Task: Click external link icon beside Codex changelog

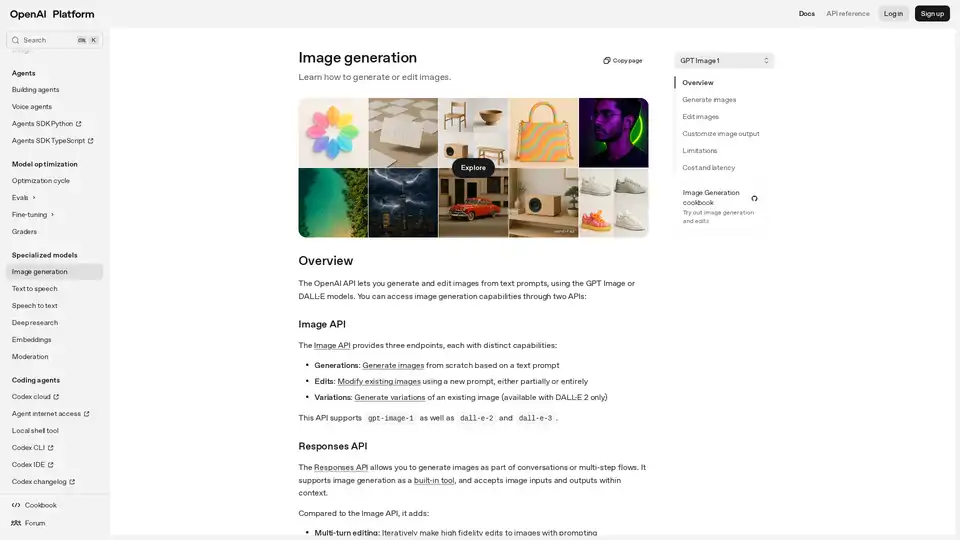Action: click(72, 482)
